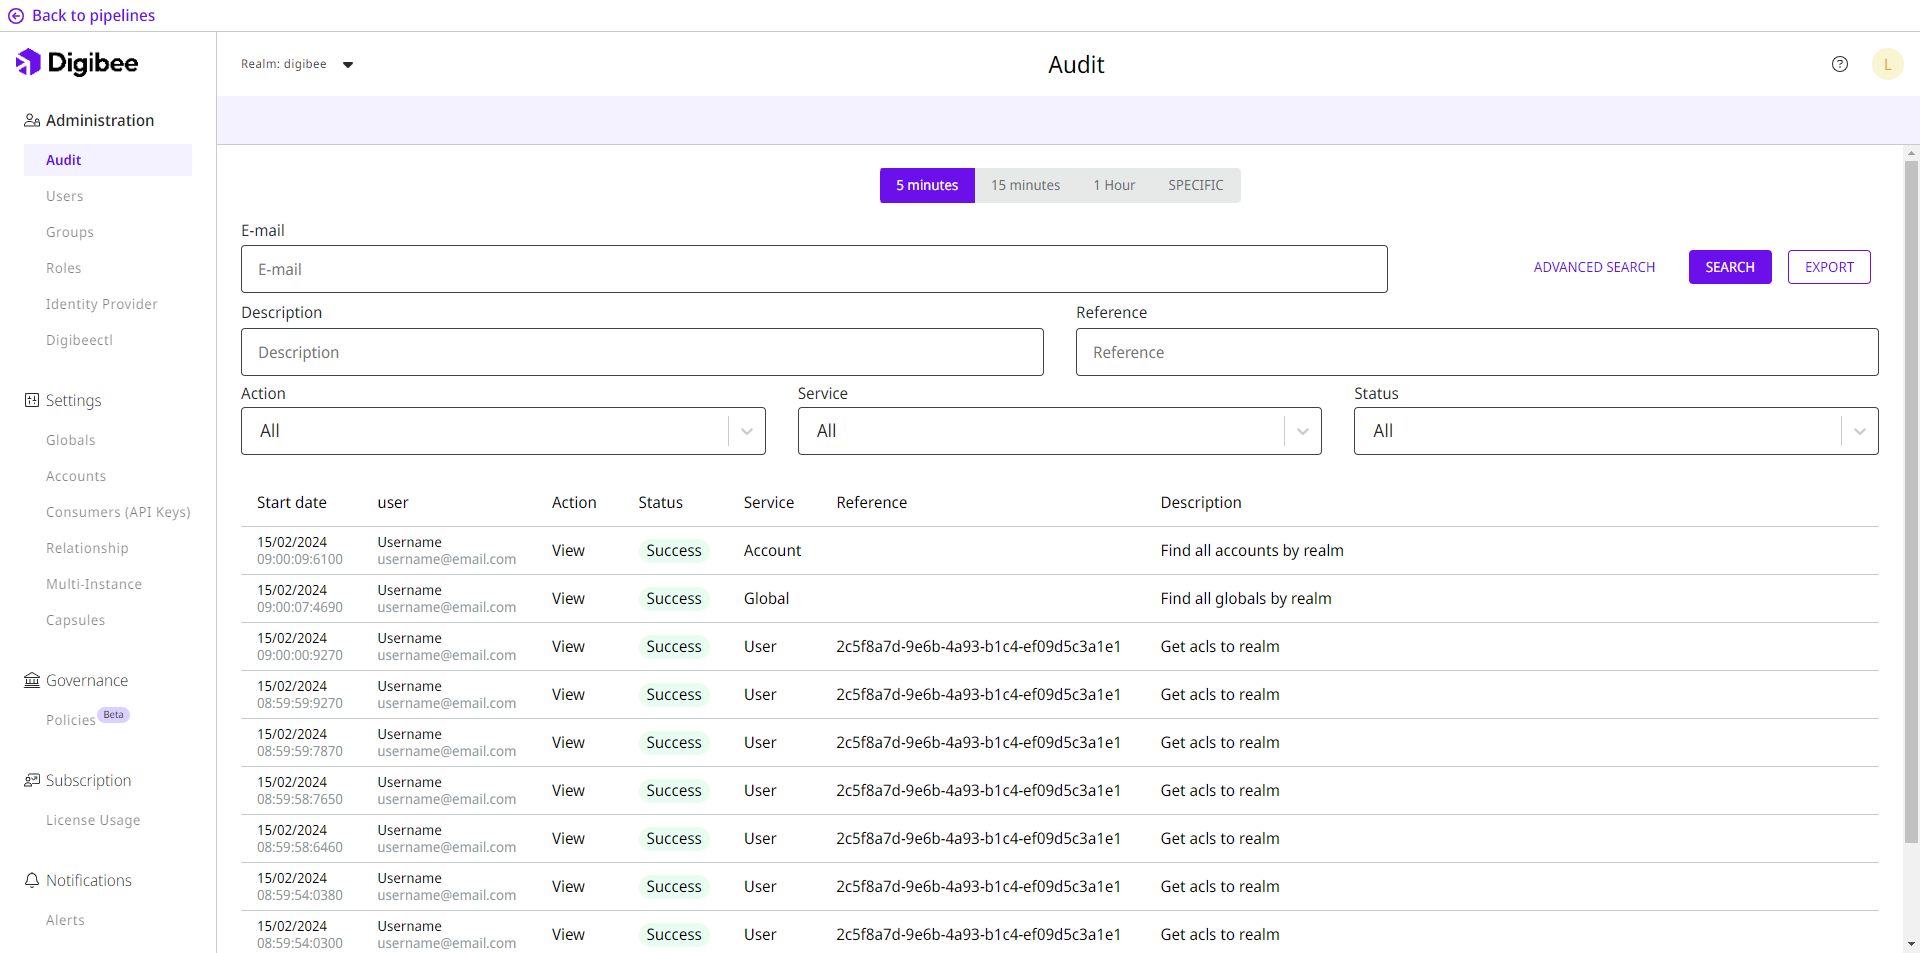Expand the Realm: digibee dropdown
The height and width of the screenshot is (953, 1920).
(x=348, y=64)
